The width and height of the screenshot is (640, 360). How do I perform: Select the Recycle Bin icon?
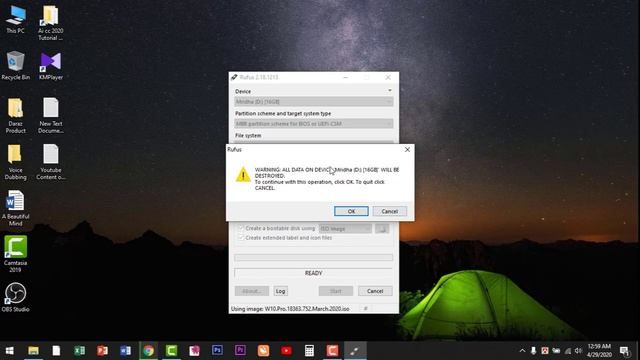[x=16, y=65]
